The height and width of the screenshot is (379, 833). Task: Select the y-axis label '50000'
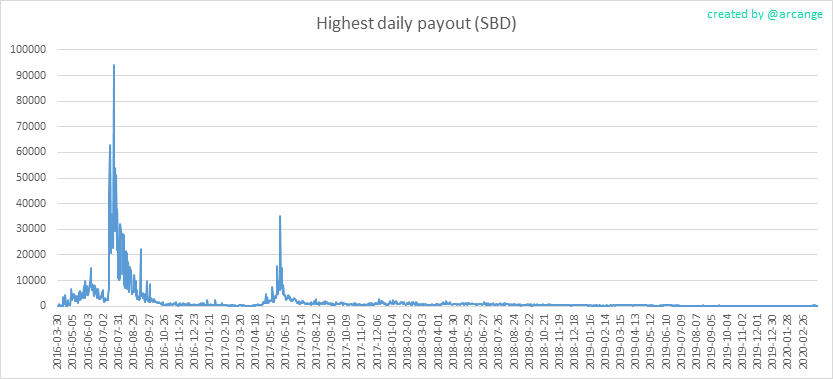click(x=32, y=178)
